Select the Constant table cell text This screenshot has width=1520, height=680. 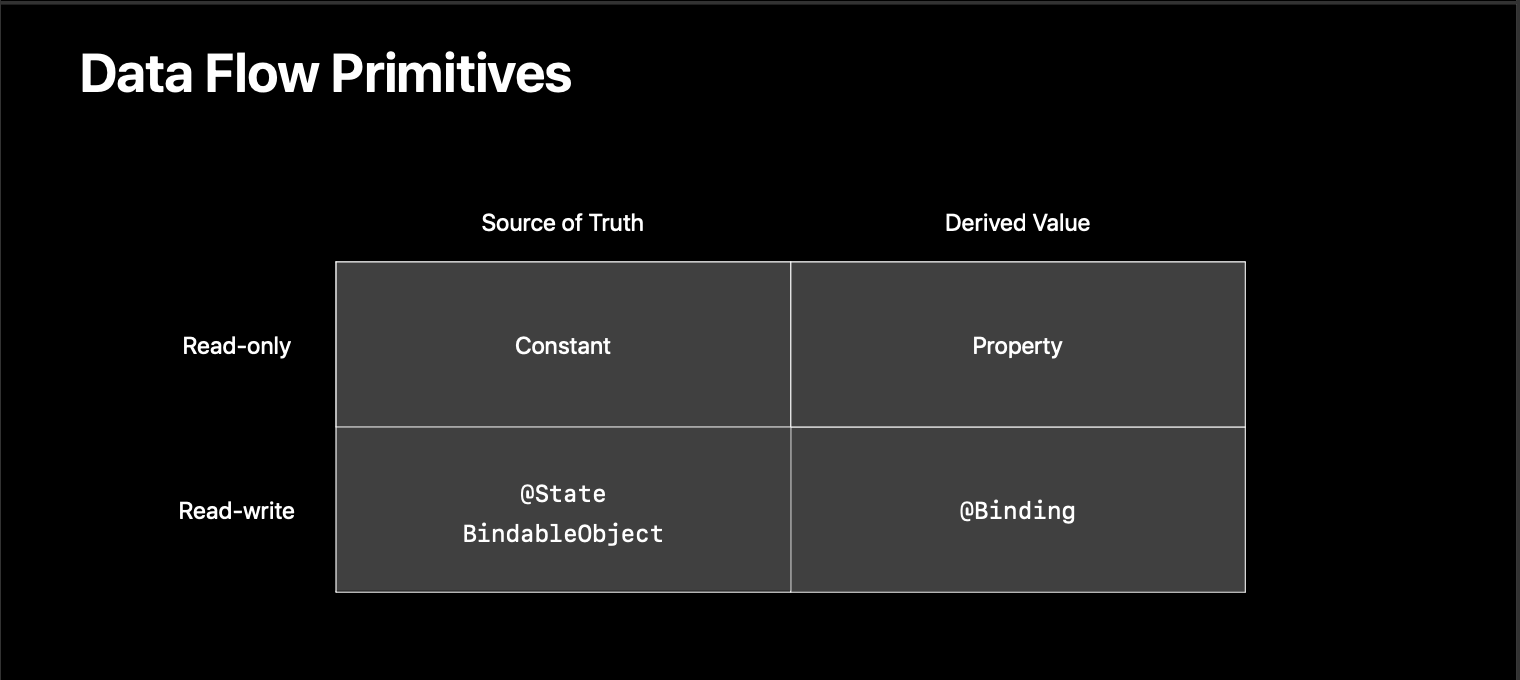click(x=563, y=346)
